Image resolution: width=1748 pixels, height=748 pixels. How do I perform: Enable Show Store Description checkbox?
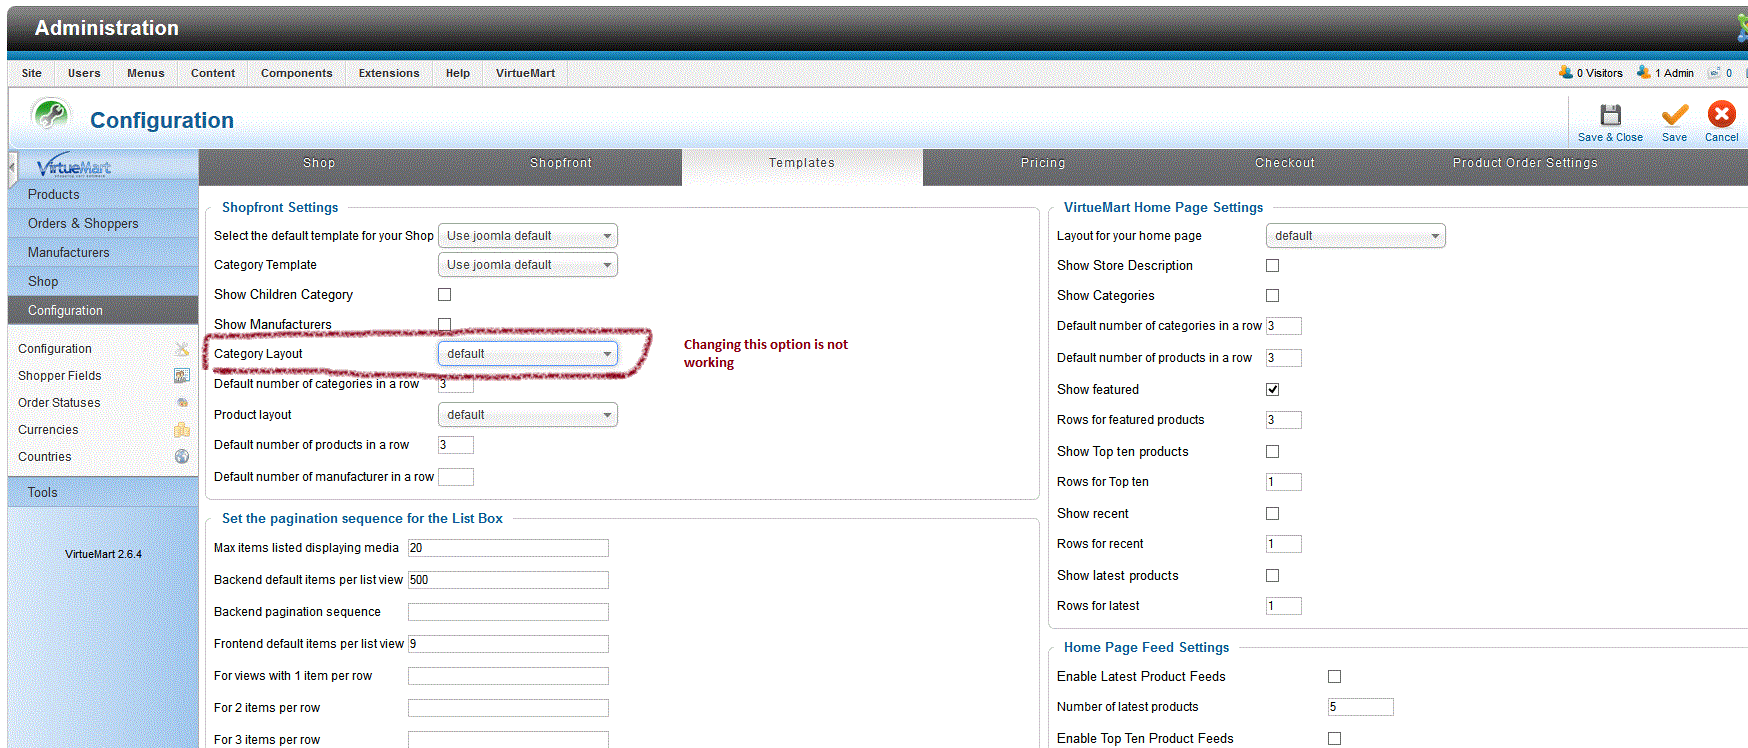[1273, 266]
